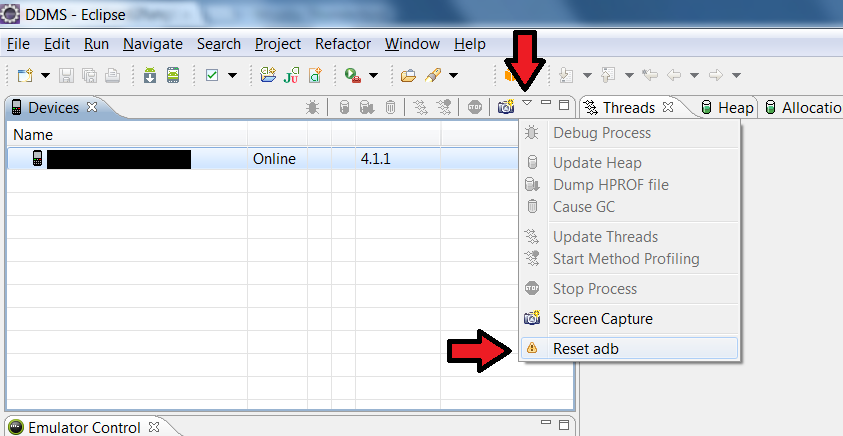Select the Emulator Control tab

tap(83, 428)
